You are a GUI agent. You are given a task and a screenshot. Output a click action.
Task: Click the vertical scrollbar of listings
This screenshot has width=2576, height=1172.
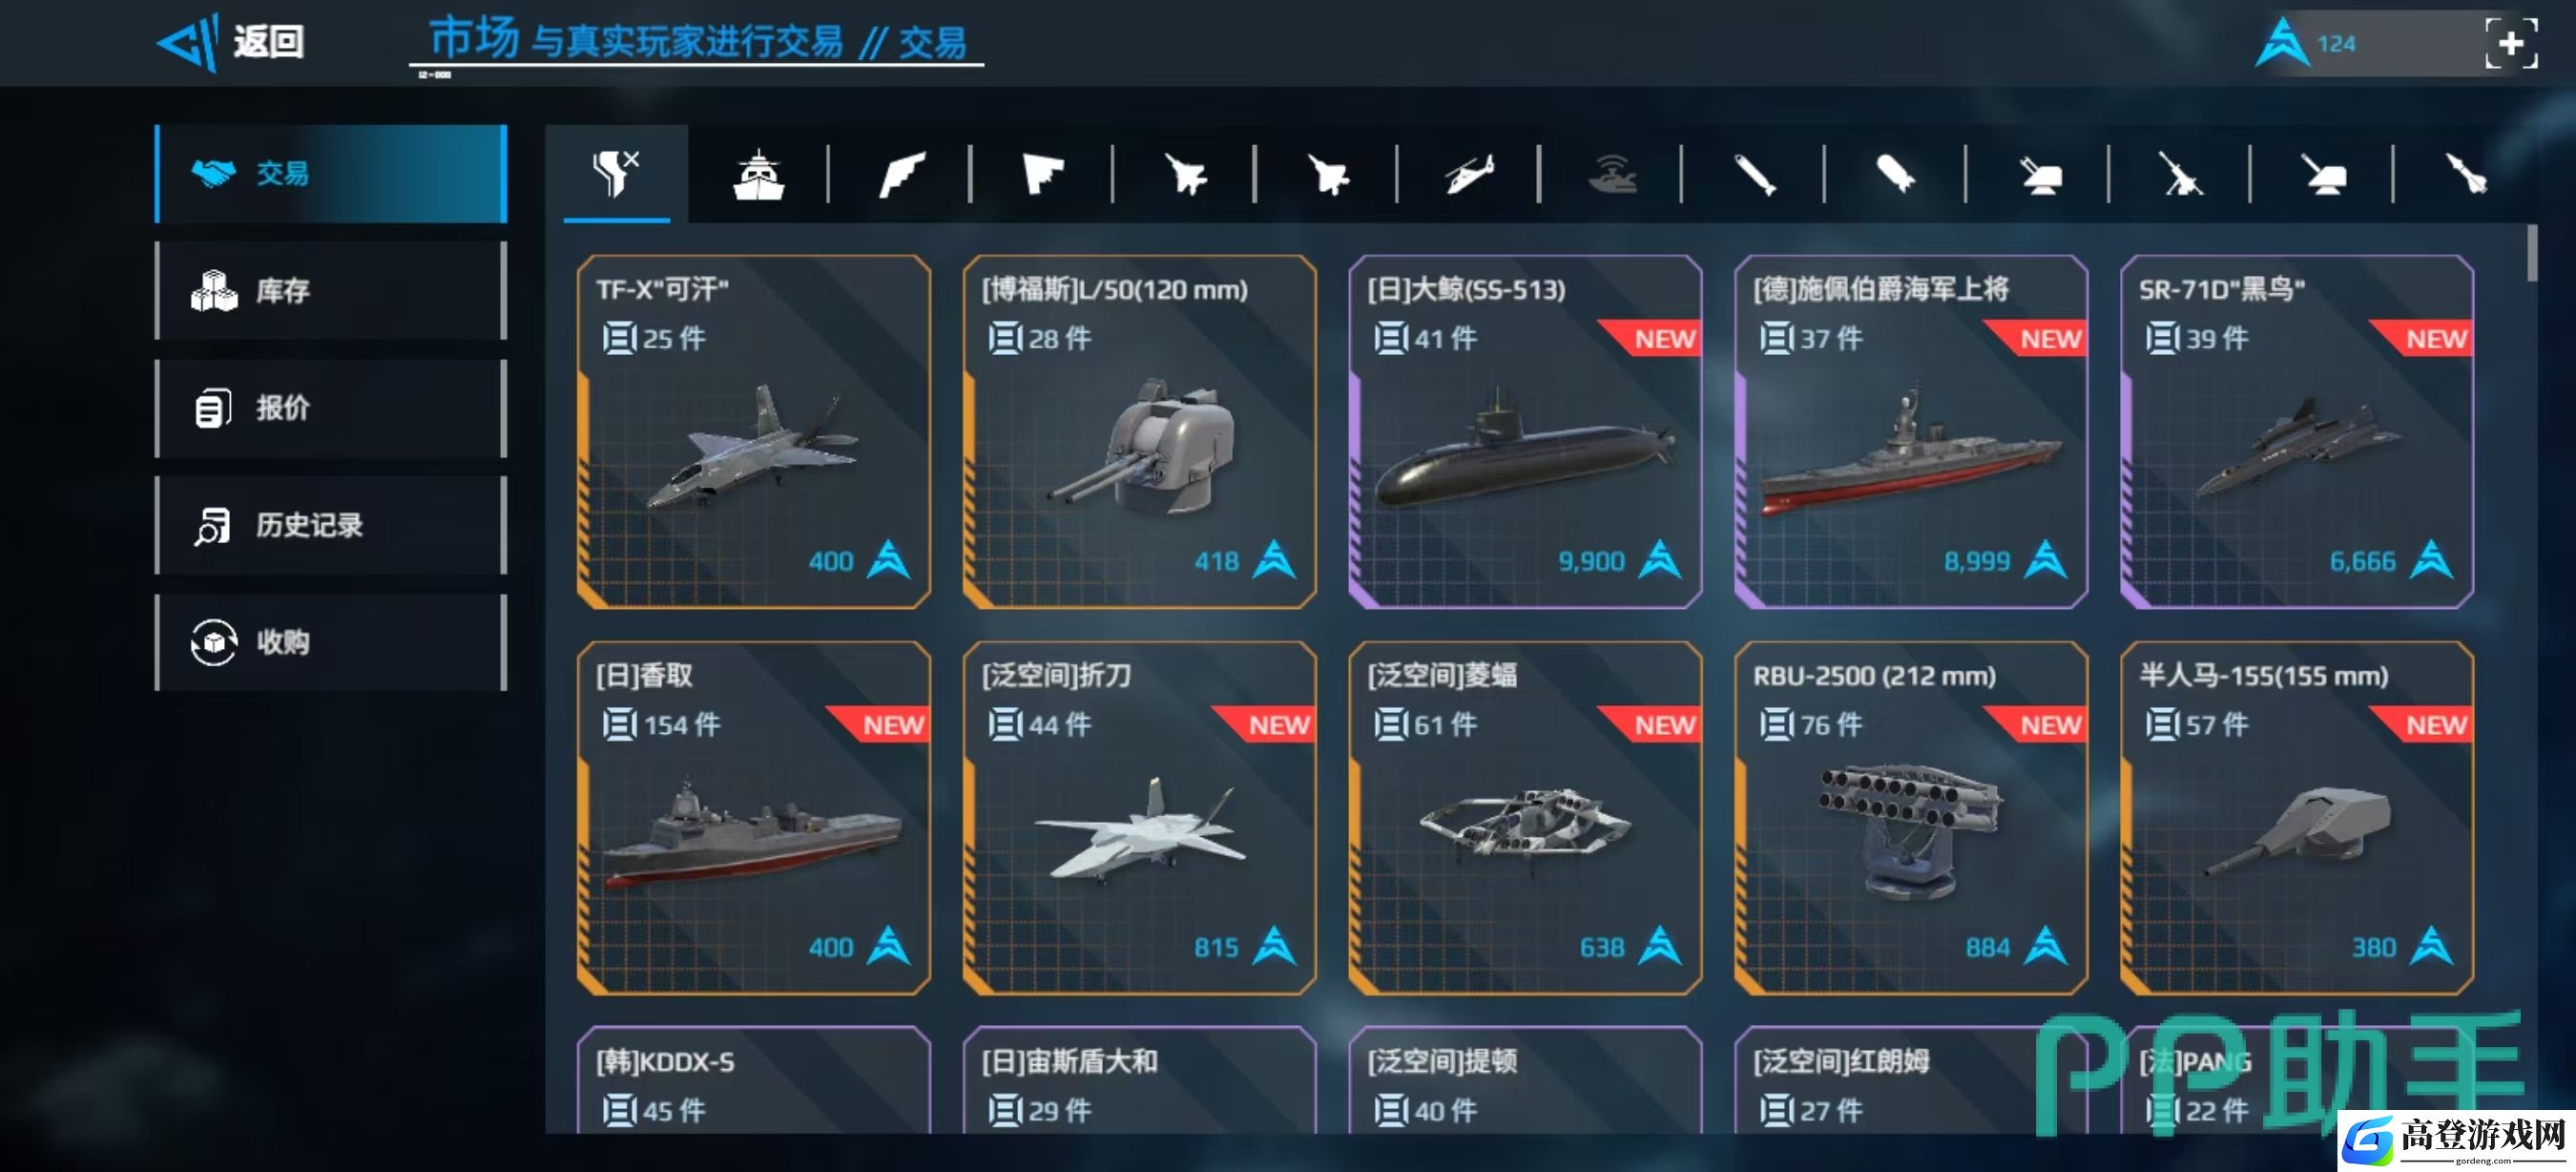(2532, 252)
